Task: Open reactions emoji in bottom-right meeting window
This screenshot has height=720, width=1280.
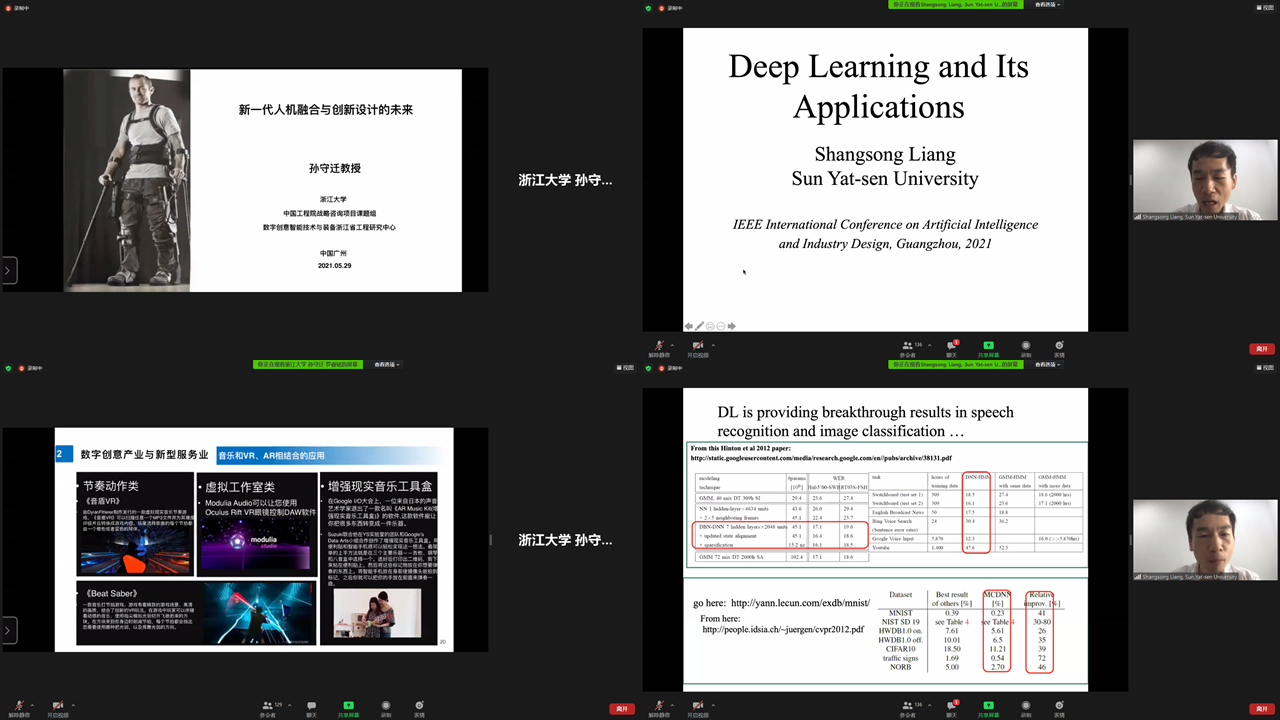Action: (1059, 706)
